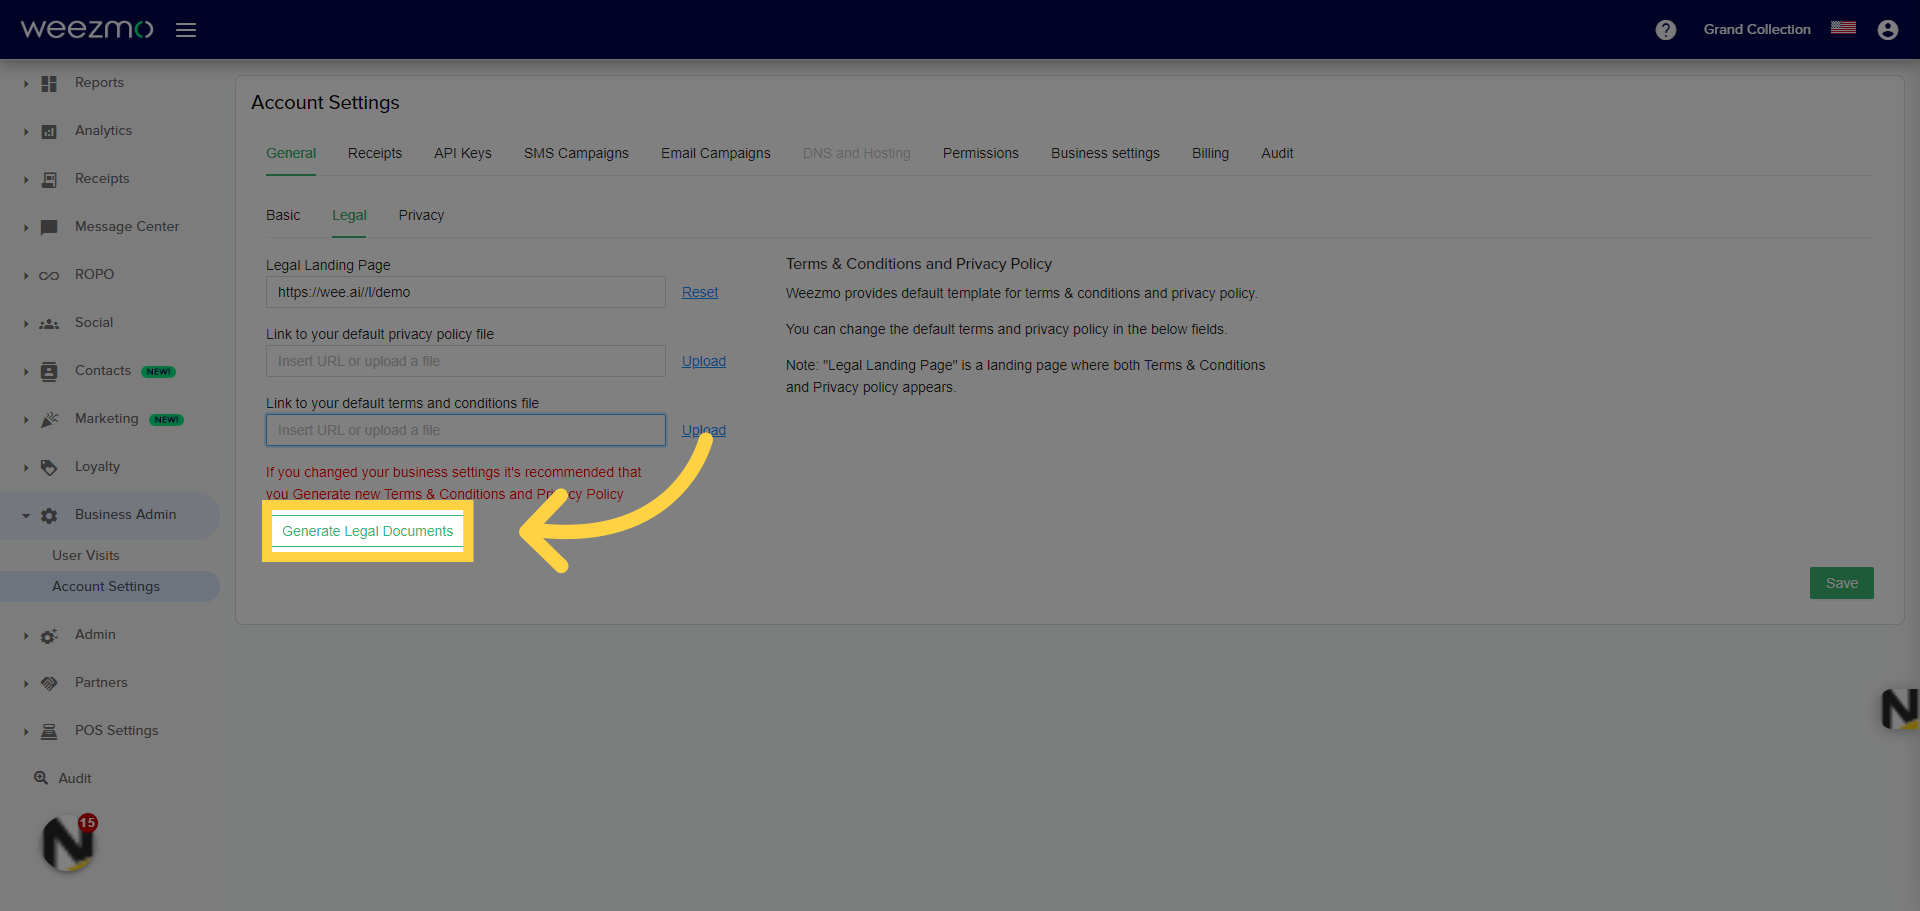Expand the Loyalty menu arrow
1920x911 pixels.
point(26,468)
